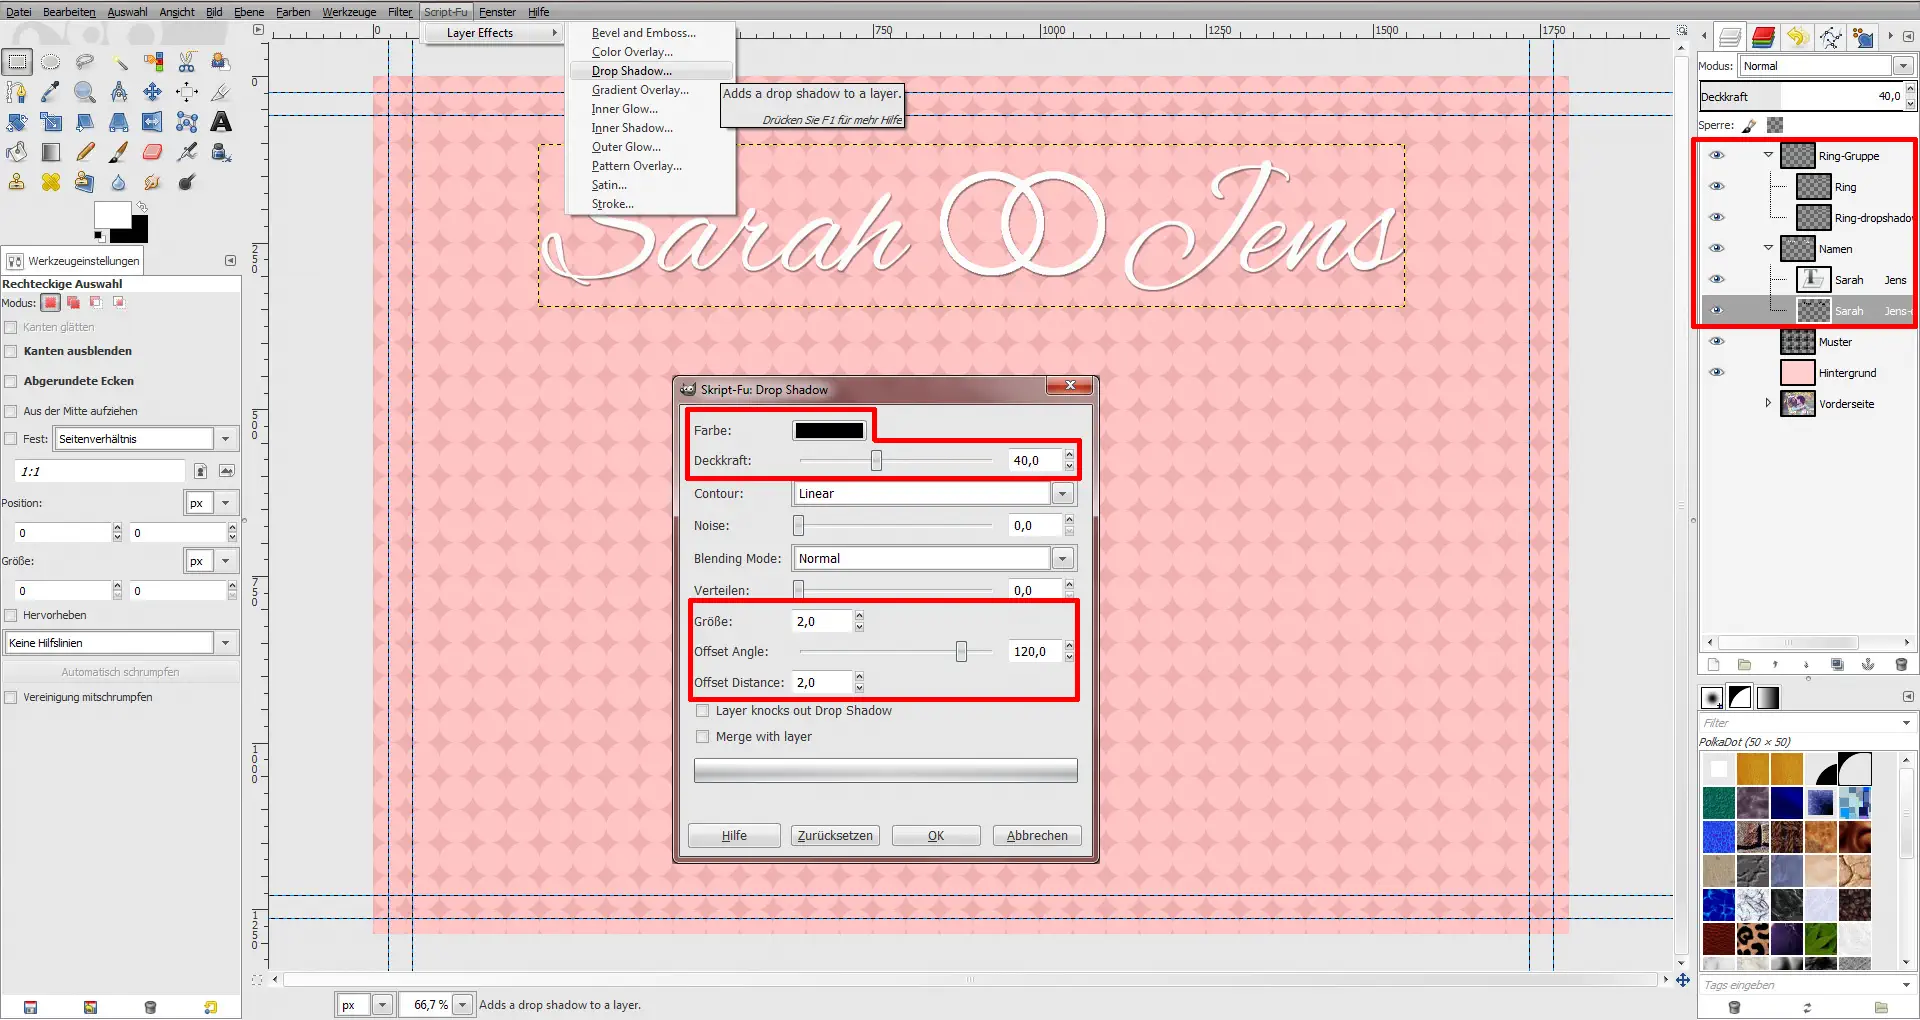1920x1020 pixels.
Task: Select the Scissors Select tool
Action: pyautogui.click(x=187, y=62)
